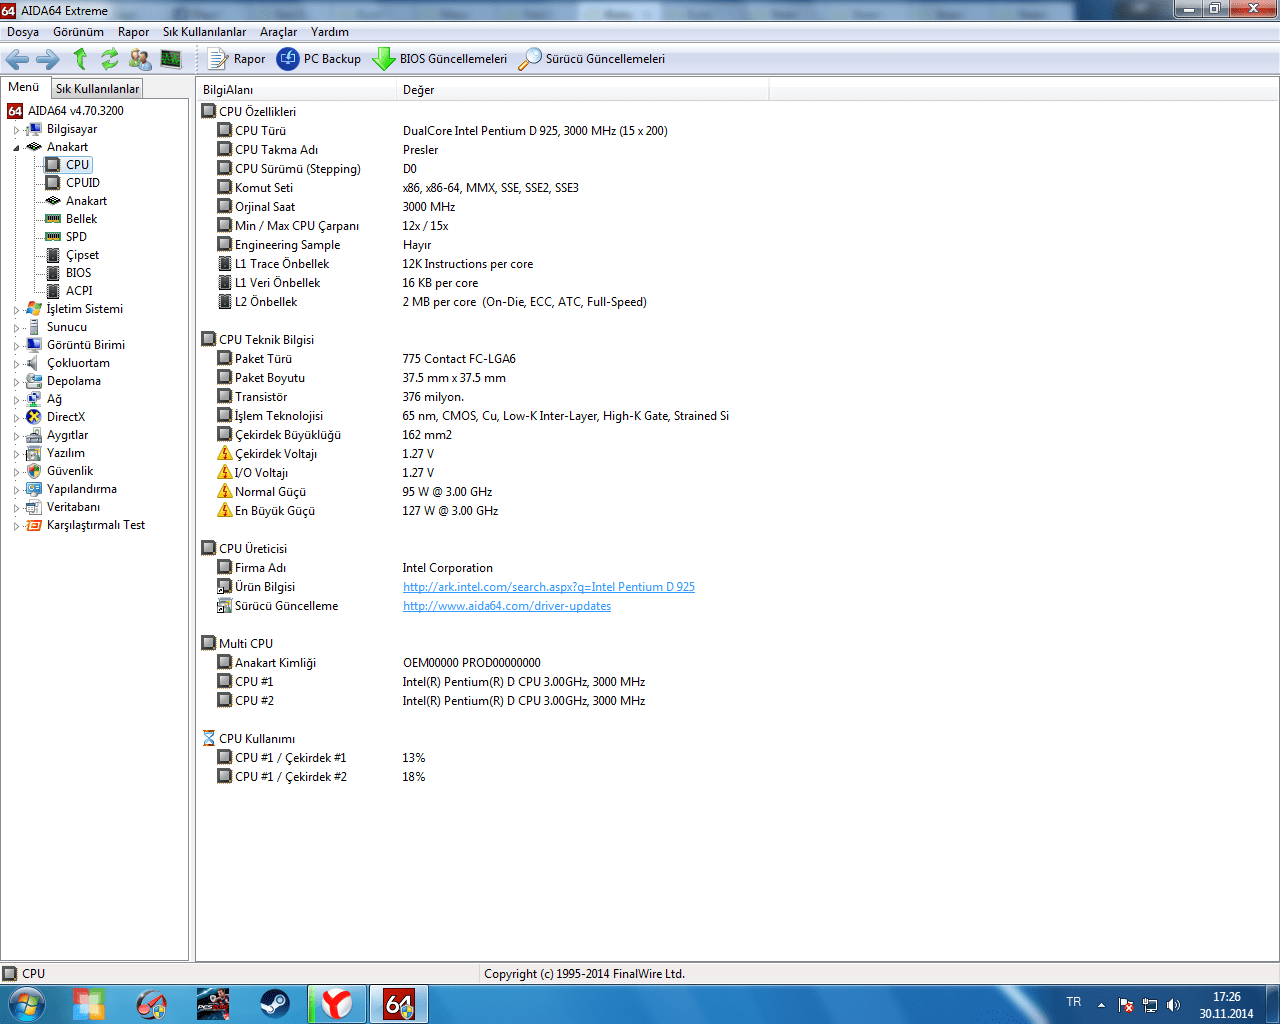Viewport: 1280px width, 1024px height.
Task: Click the TR language indicator in the taskbar
Action: coord(1073,1002)
